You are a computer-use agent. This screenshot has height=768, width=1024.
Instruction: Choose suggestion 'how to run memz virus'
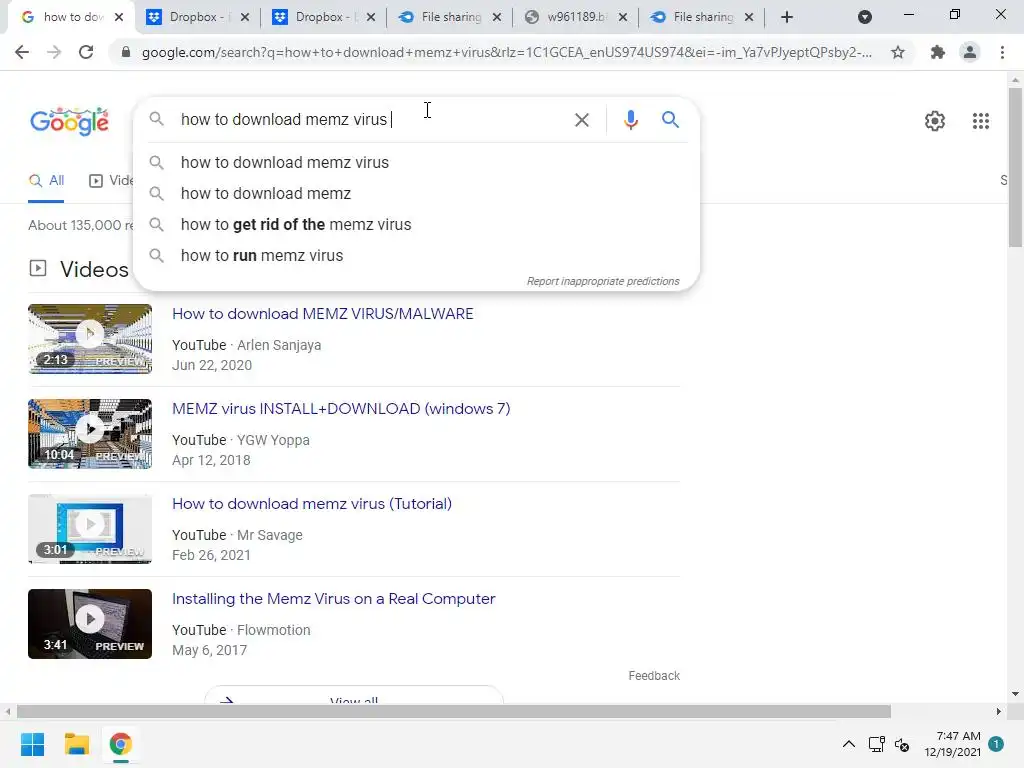(x=416, y=255)
